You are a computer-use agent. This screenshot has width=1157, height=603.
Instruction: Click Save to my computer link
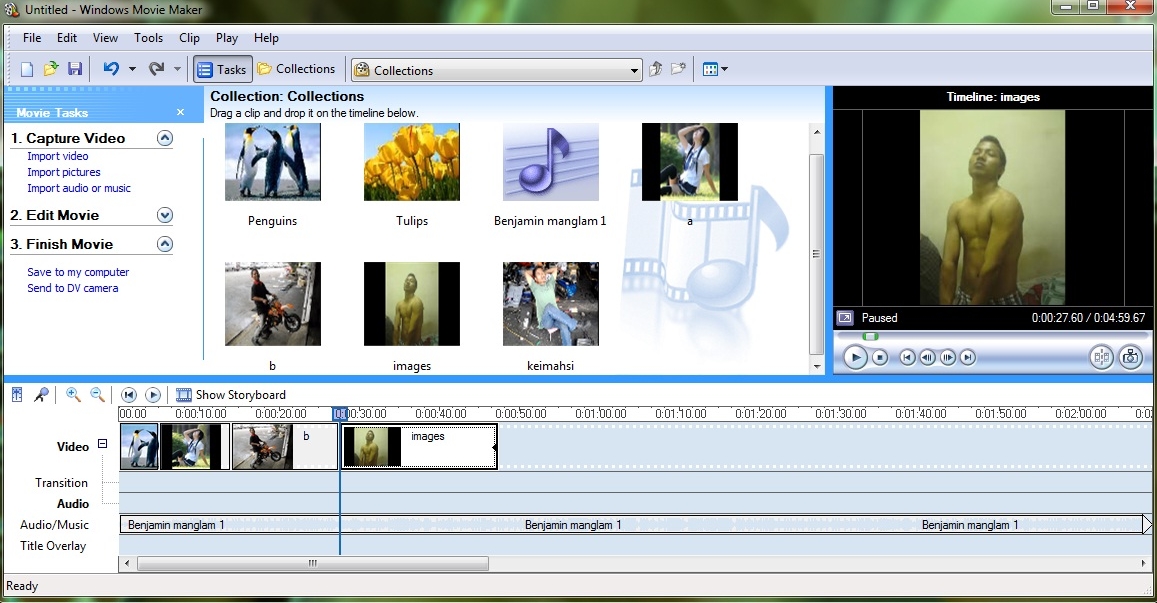(78, 272)
